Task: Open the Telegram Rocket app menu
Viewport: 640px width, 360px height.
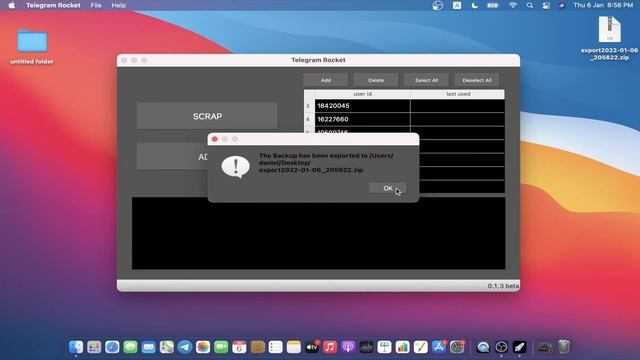Action: click(x=53, y=5)
